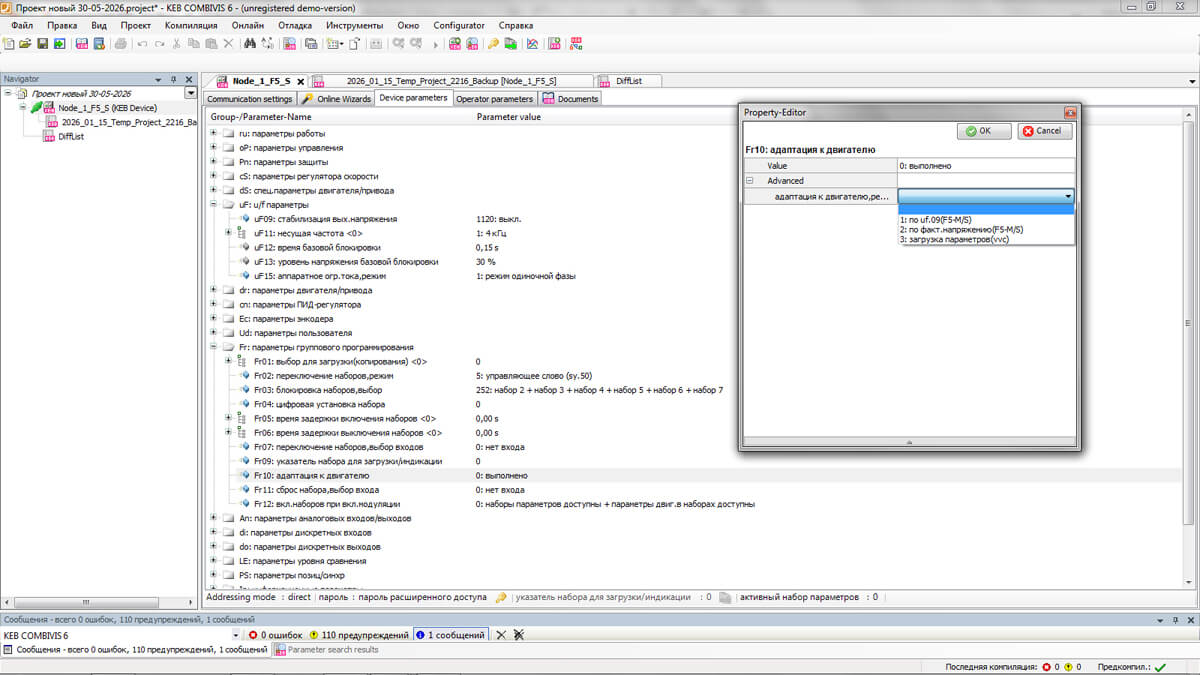Image resolution: width=1200 pixels, height=675 pixels.
Task: Expand the An: параметры аналоговых входов/выходов group
Action: pyautogui.click(x=213, y=518)
